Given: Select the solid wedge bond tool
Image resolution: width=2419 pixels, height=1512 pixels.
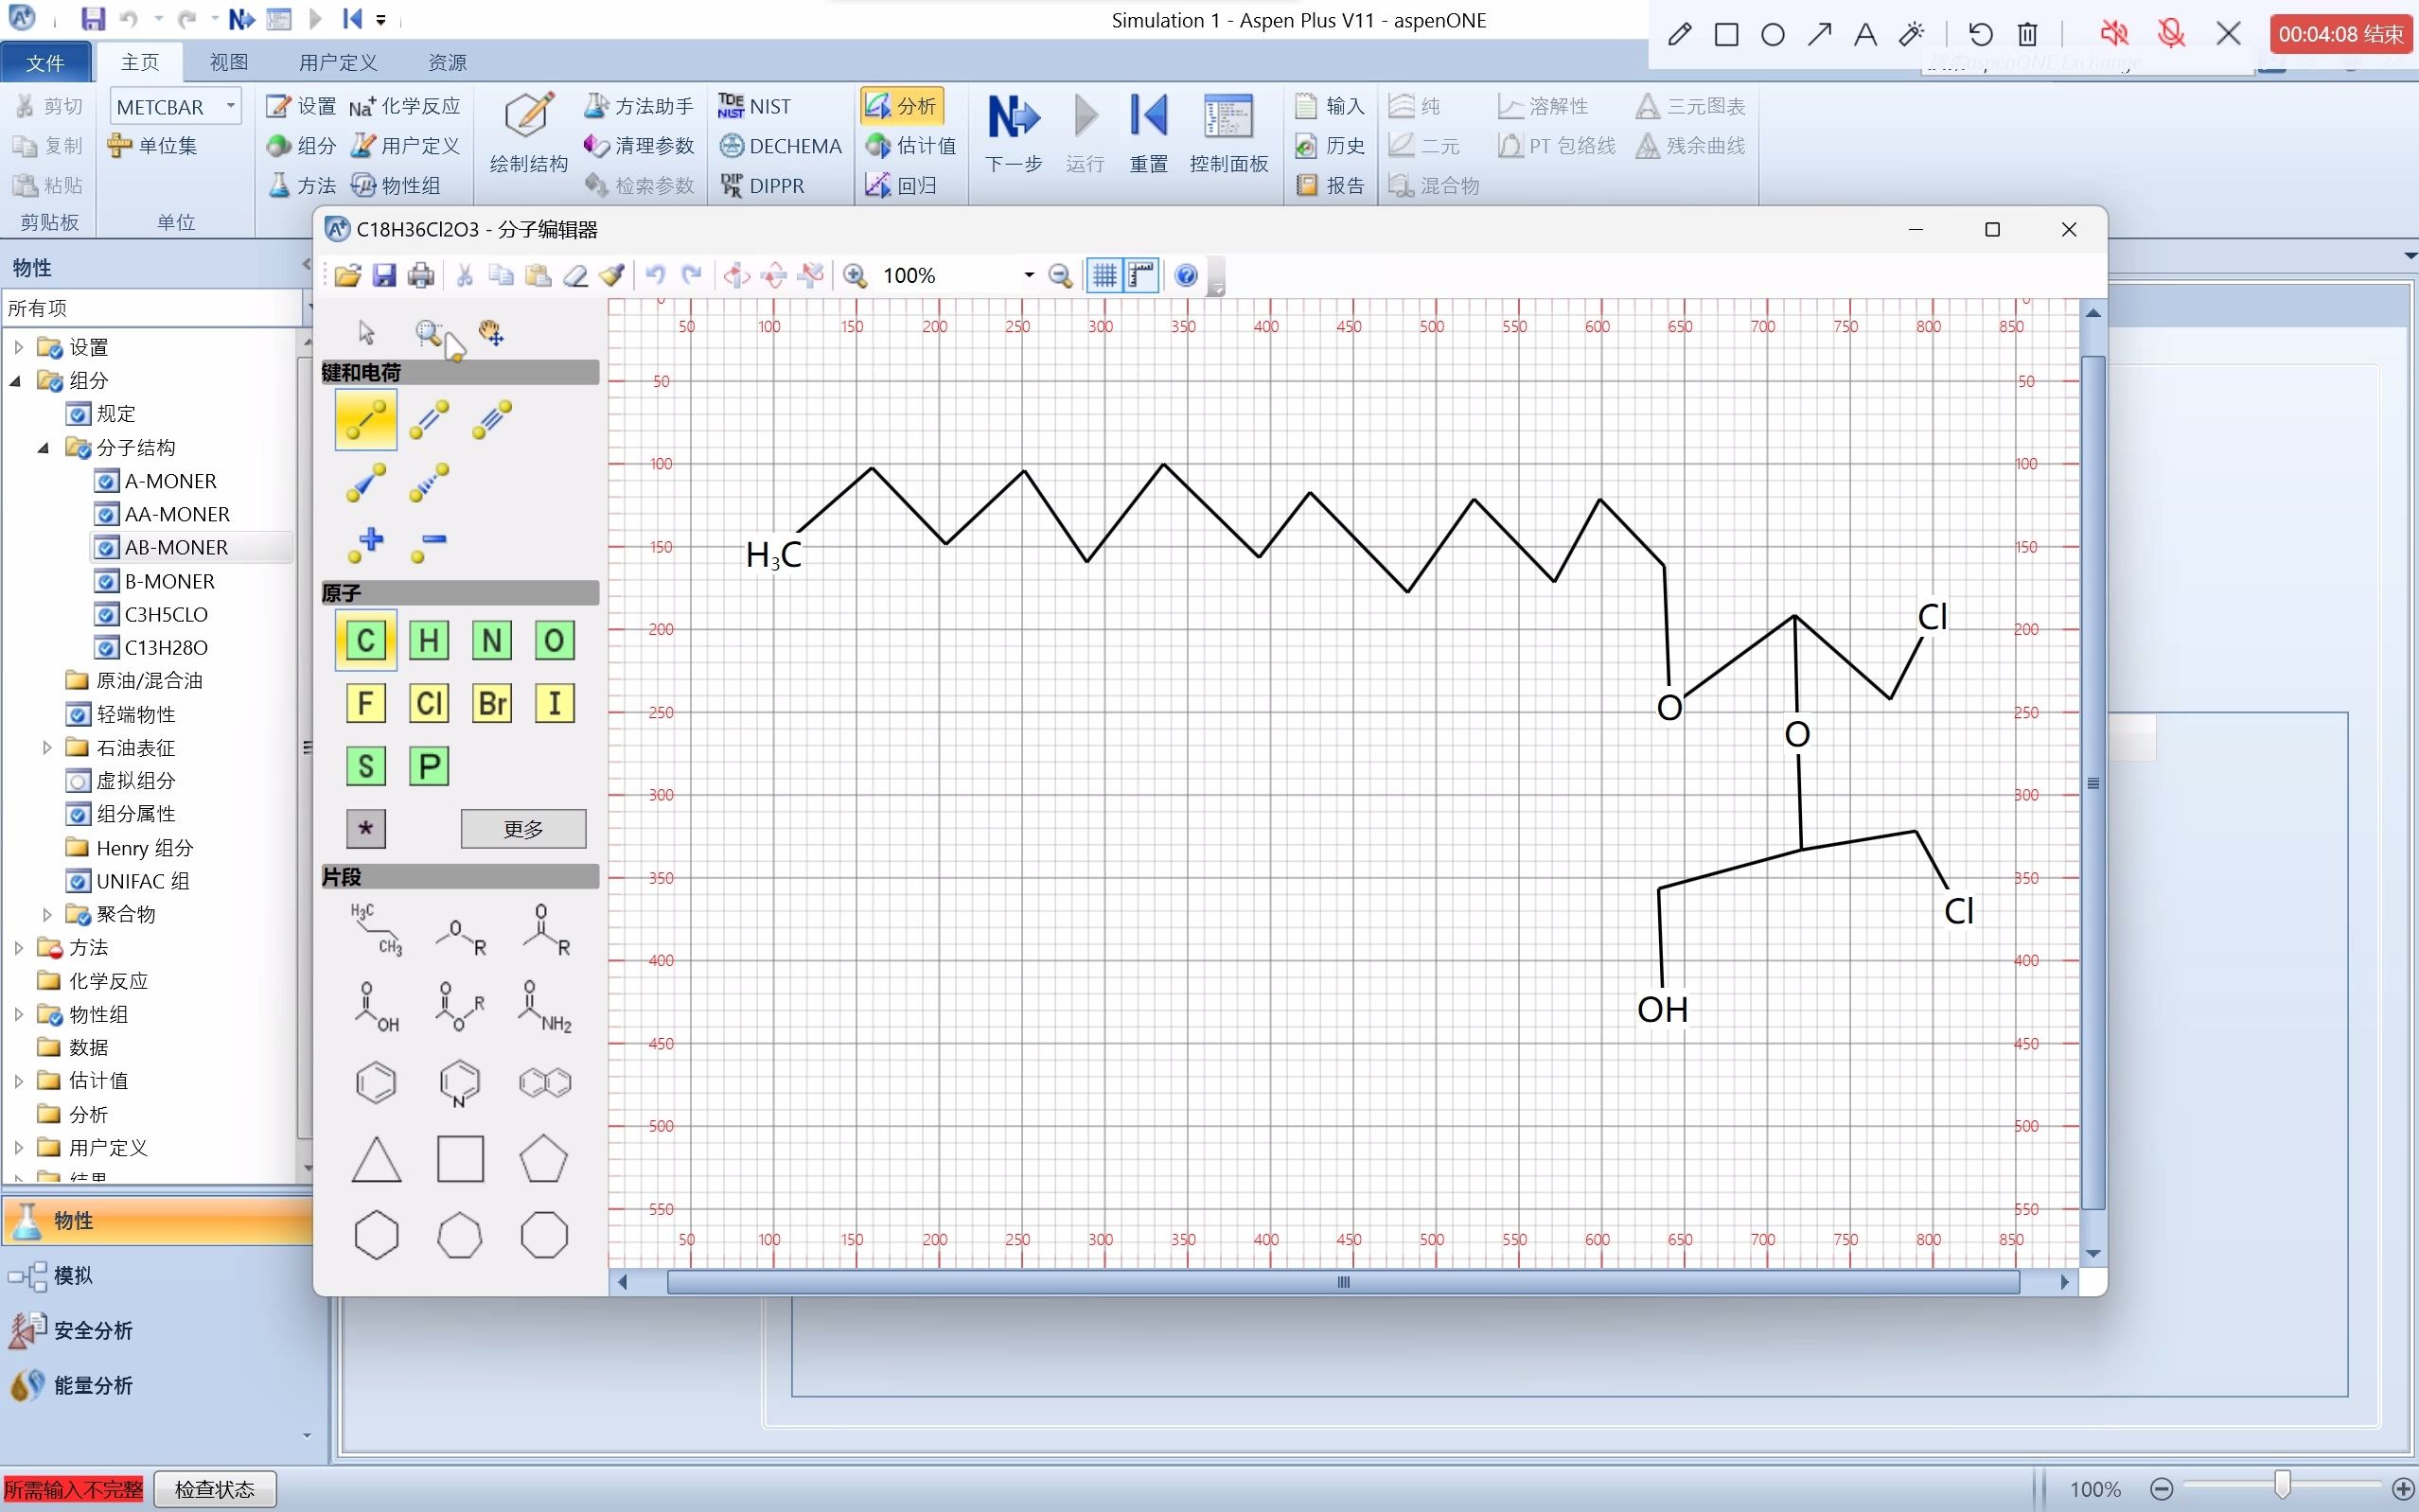Looking at the screenshot, I should point(366,482).
